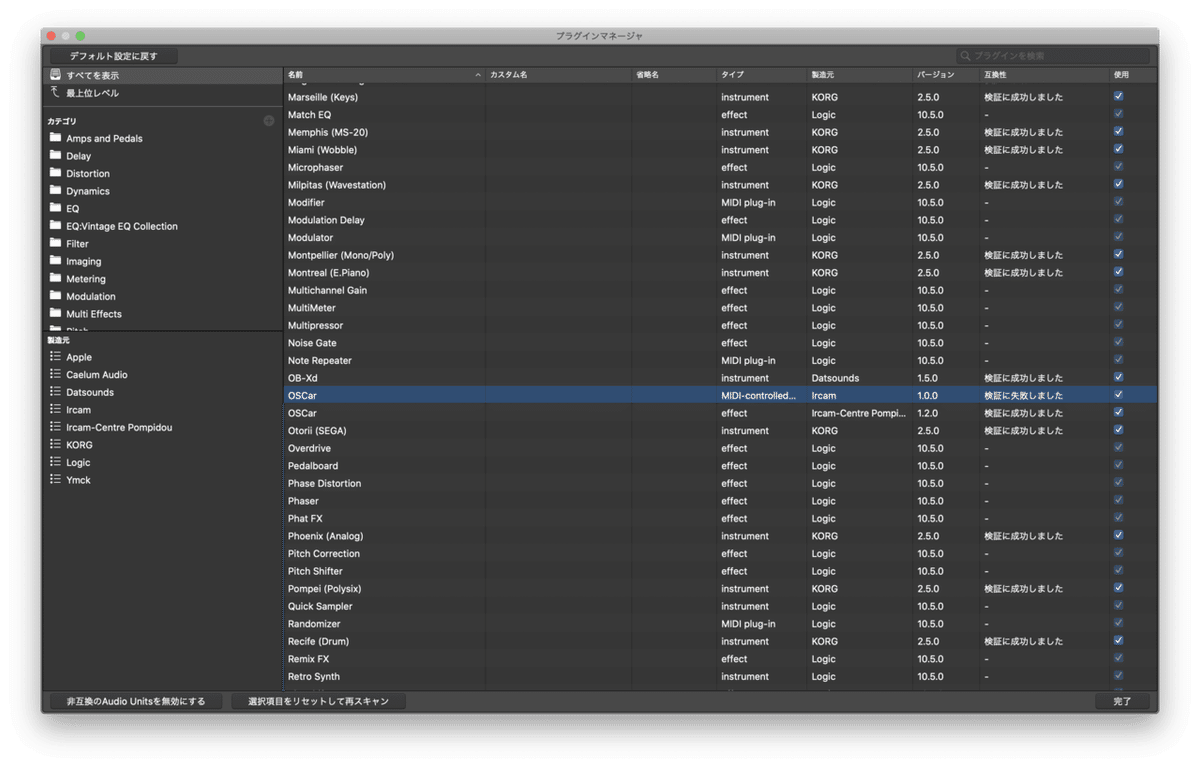Click the add category plus icon
The height and width of the screenshot is (768, 1200).
[269, 121]
